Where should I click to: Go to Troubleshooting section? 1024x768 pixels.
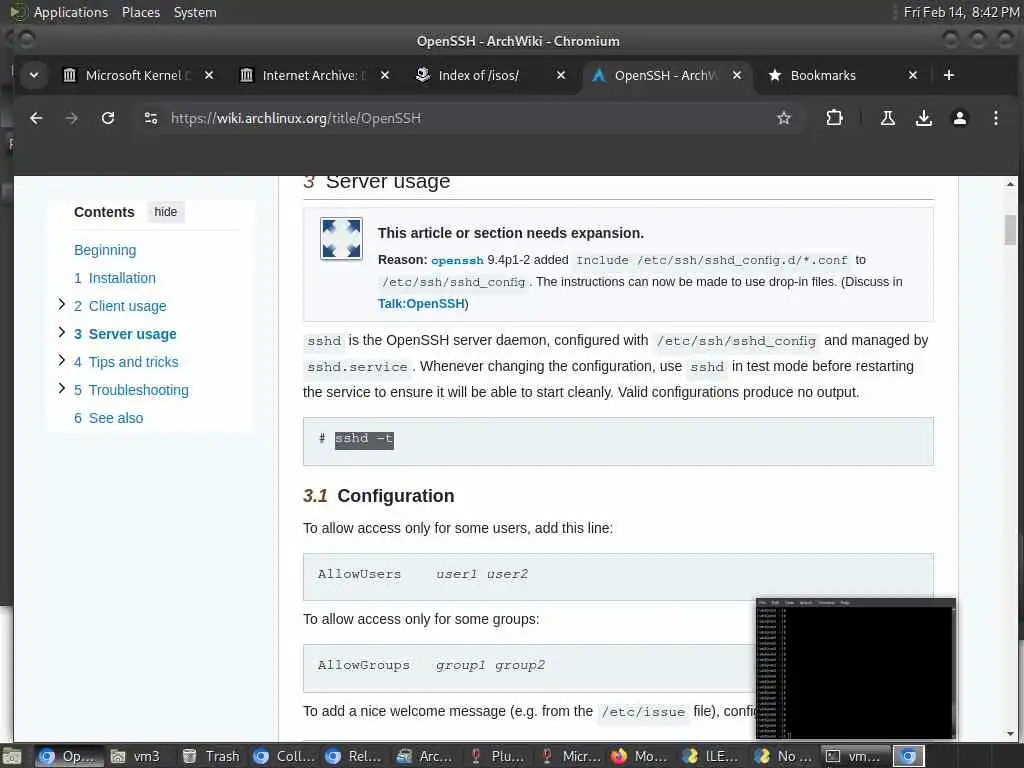tap(131, 391)
